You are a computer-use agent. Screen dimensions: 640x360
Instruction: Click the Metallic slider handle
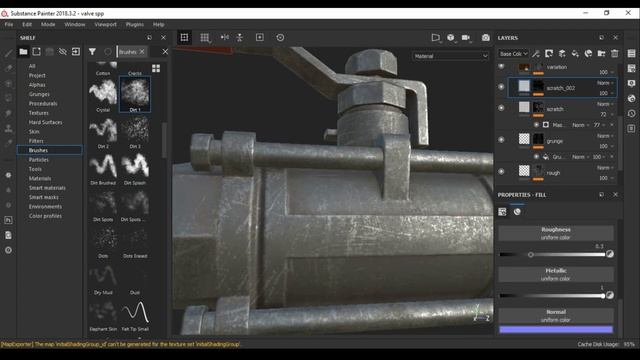602,296
